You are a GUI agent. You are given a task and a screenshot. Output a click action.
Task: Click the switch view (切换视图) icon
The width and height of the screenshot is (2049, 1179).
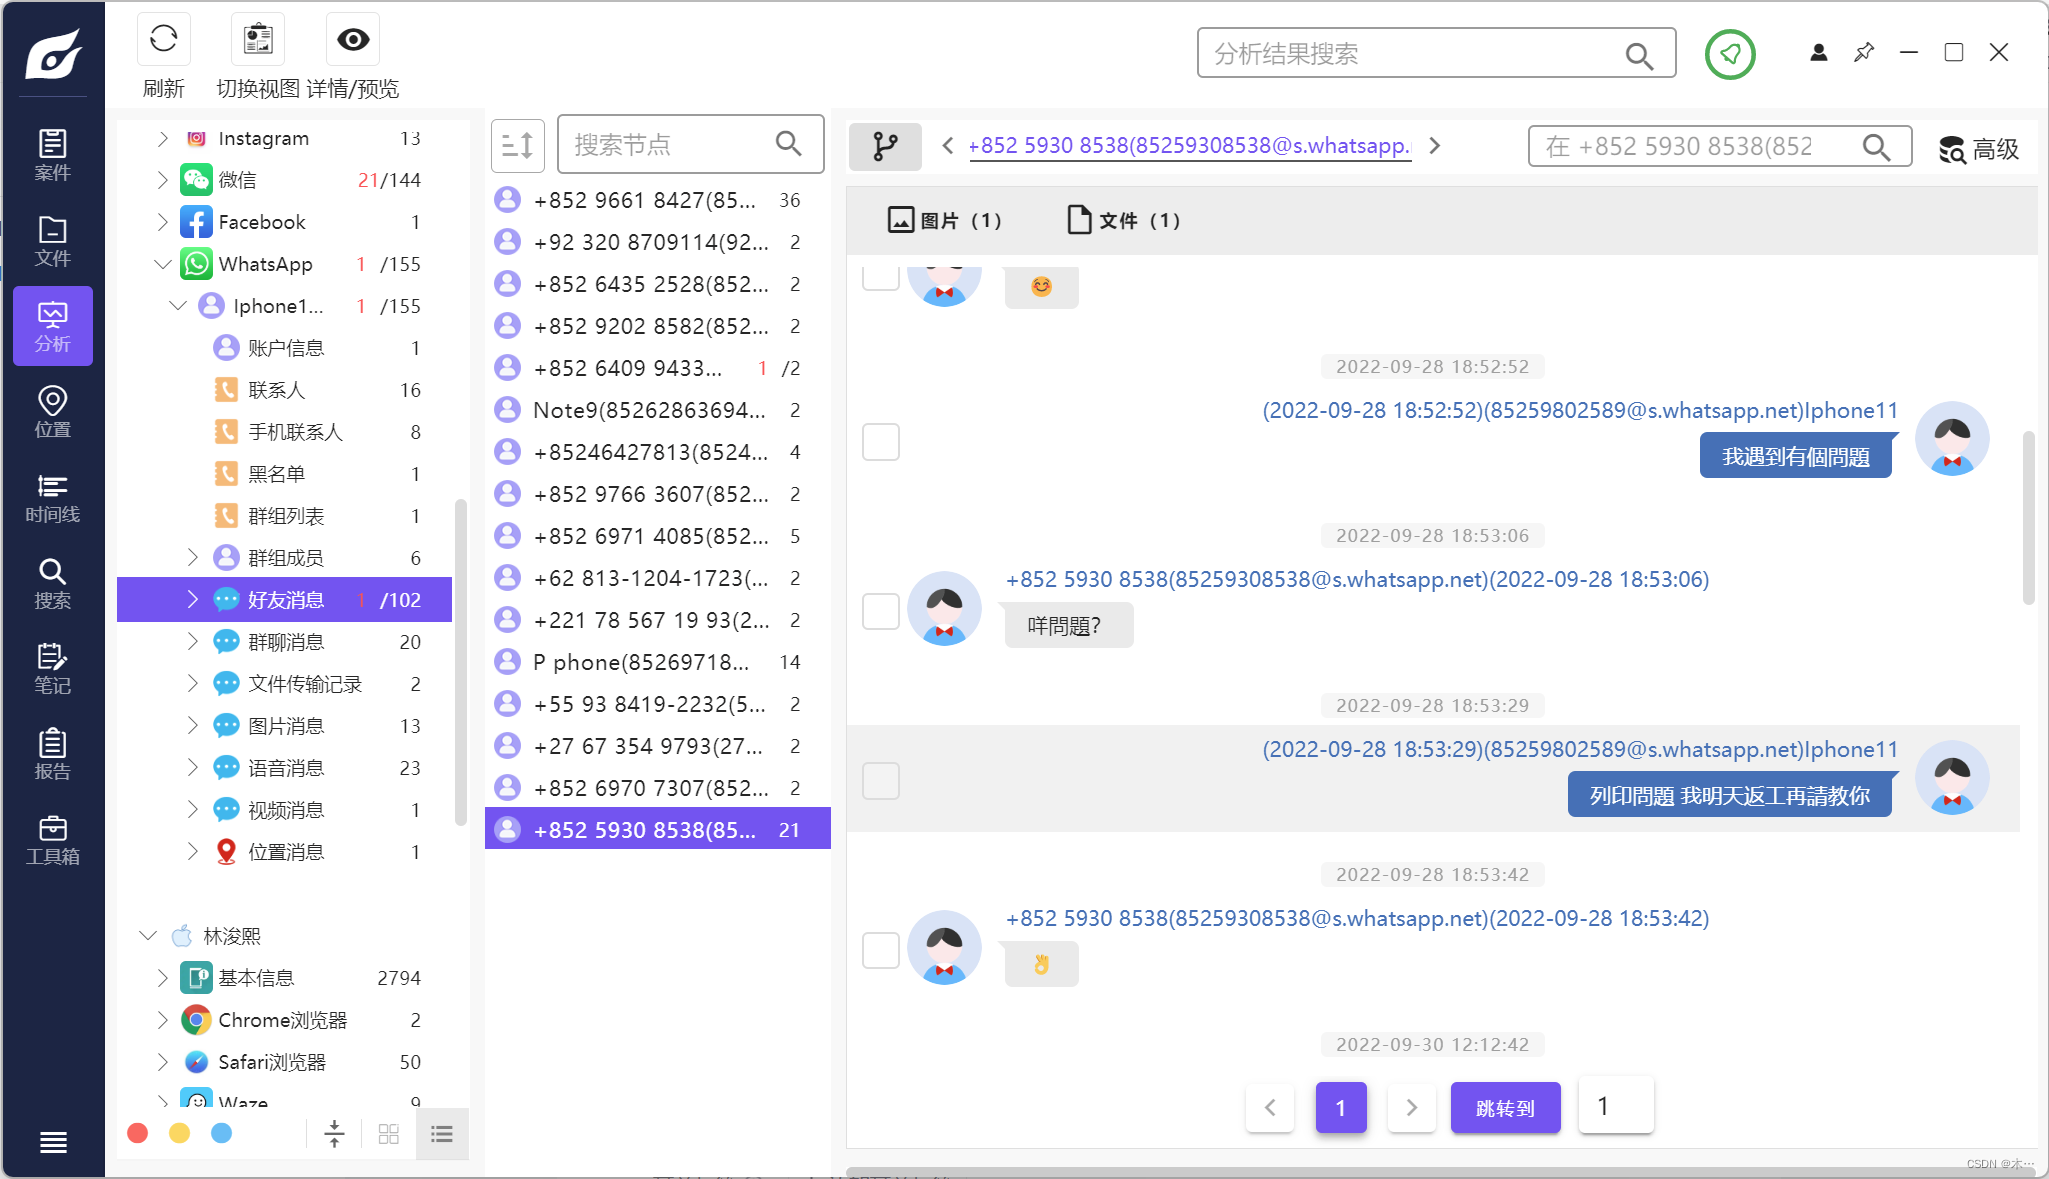[x=258, y=40]
